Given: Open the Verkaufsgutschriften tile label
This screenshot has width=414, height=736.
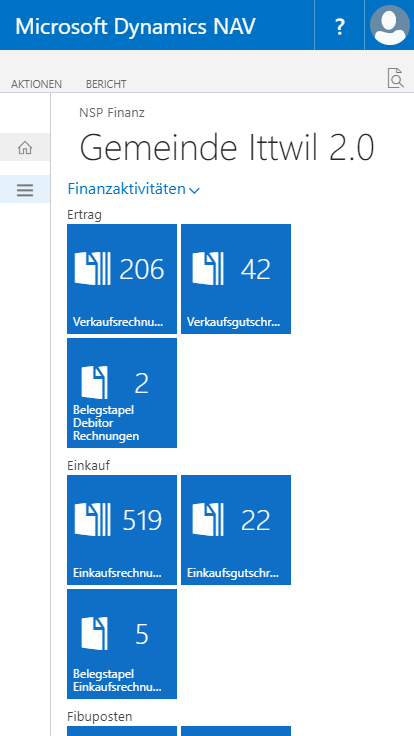Looking at the screenshot, I should (x=233, y=322).
